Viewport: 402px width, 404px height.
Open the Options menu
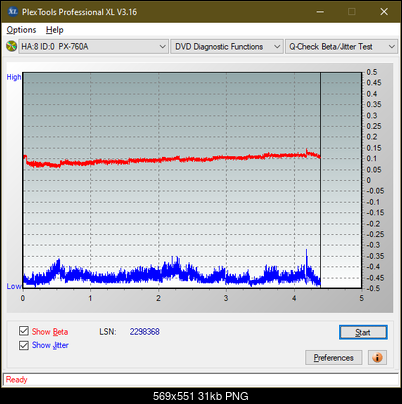click(21, 30)
